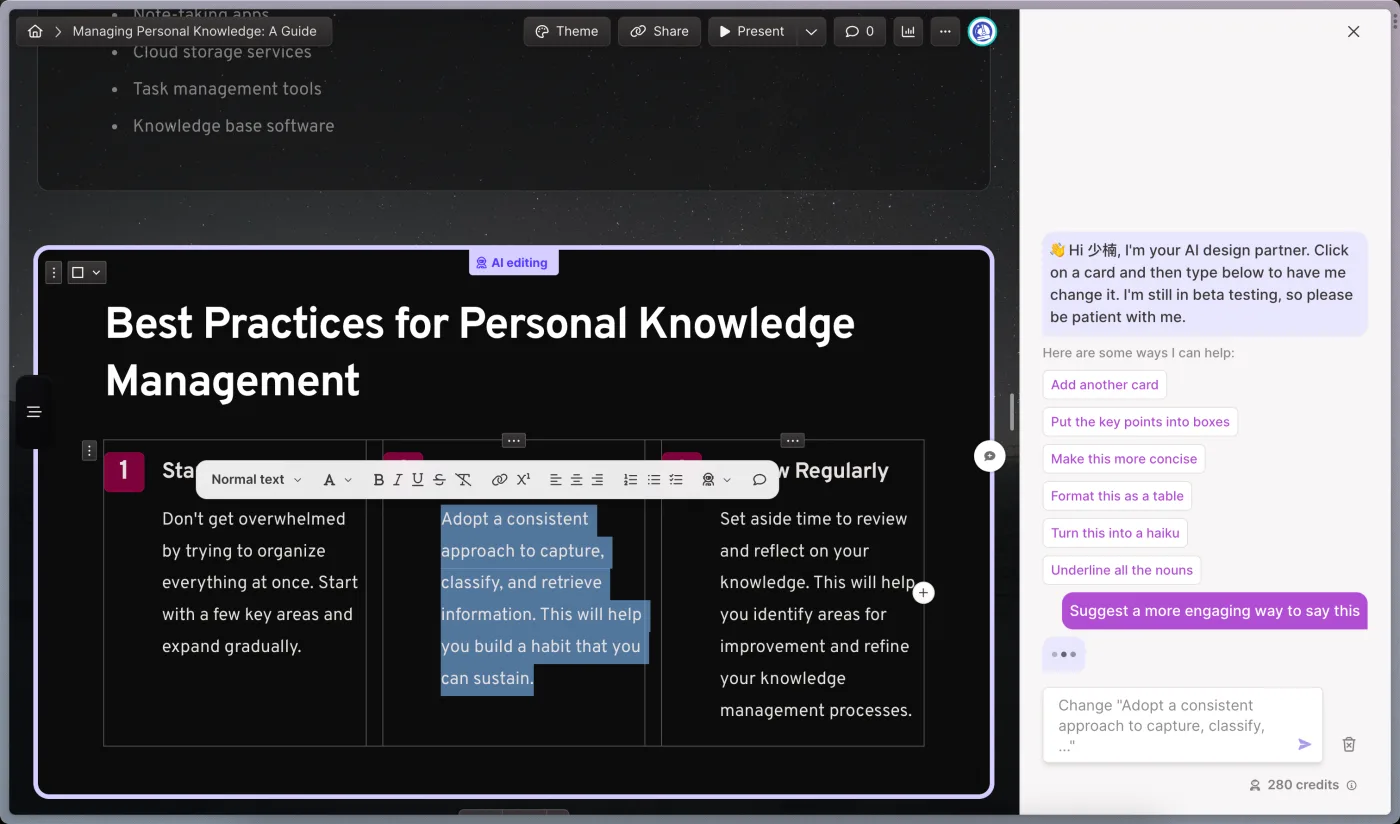Open the card drag handle menu

coord(54,272)
